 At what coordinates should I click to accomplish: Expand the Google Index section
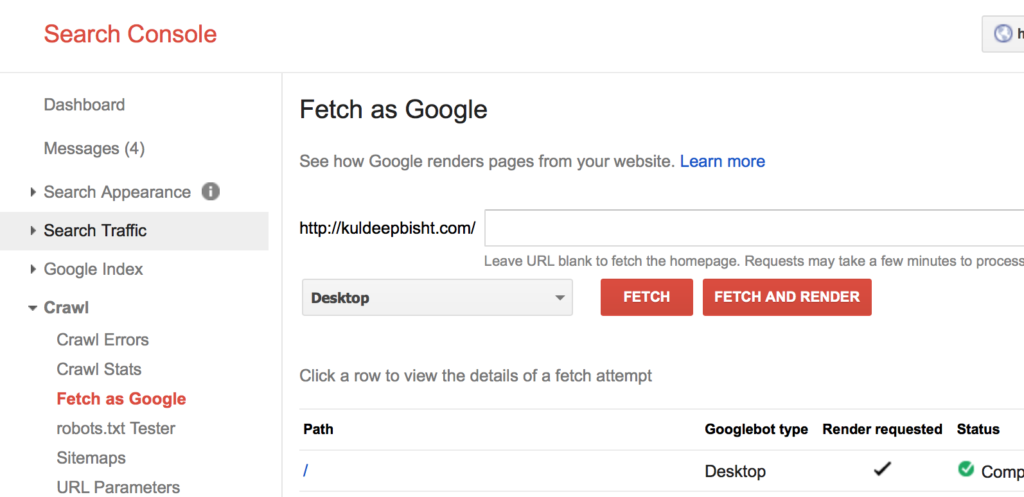coord(93,269)
